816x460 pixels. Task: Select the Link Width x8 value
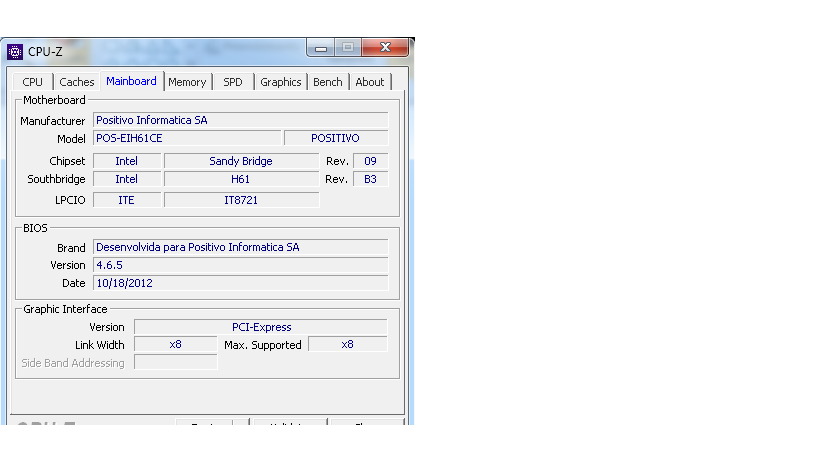click(175, 344)
